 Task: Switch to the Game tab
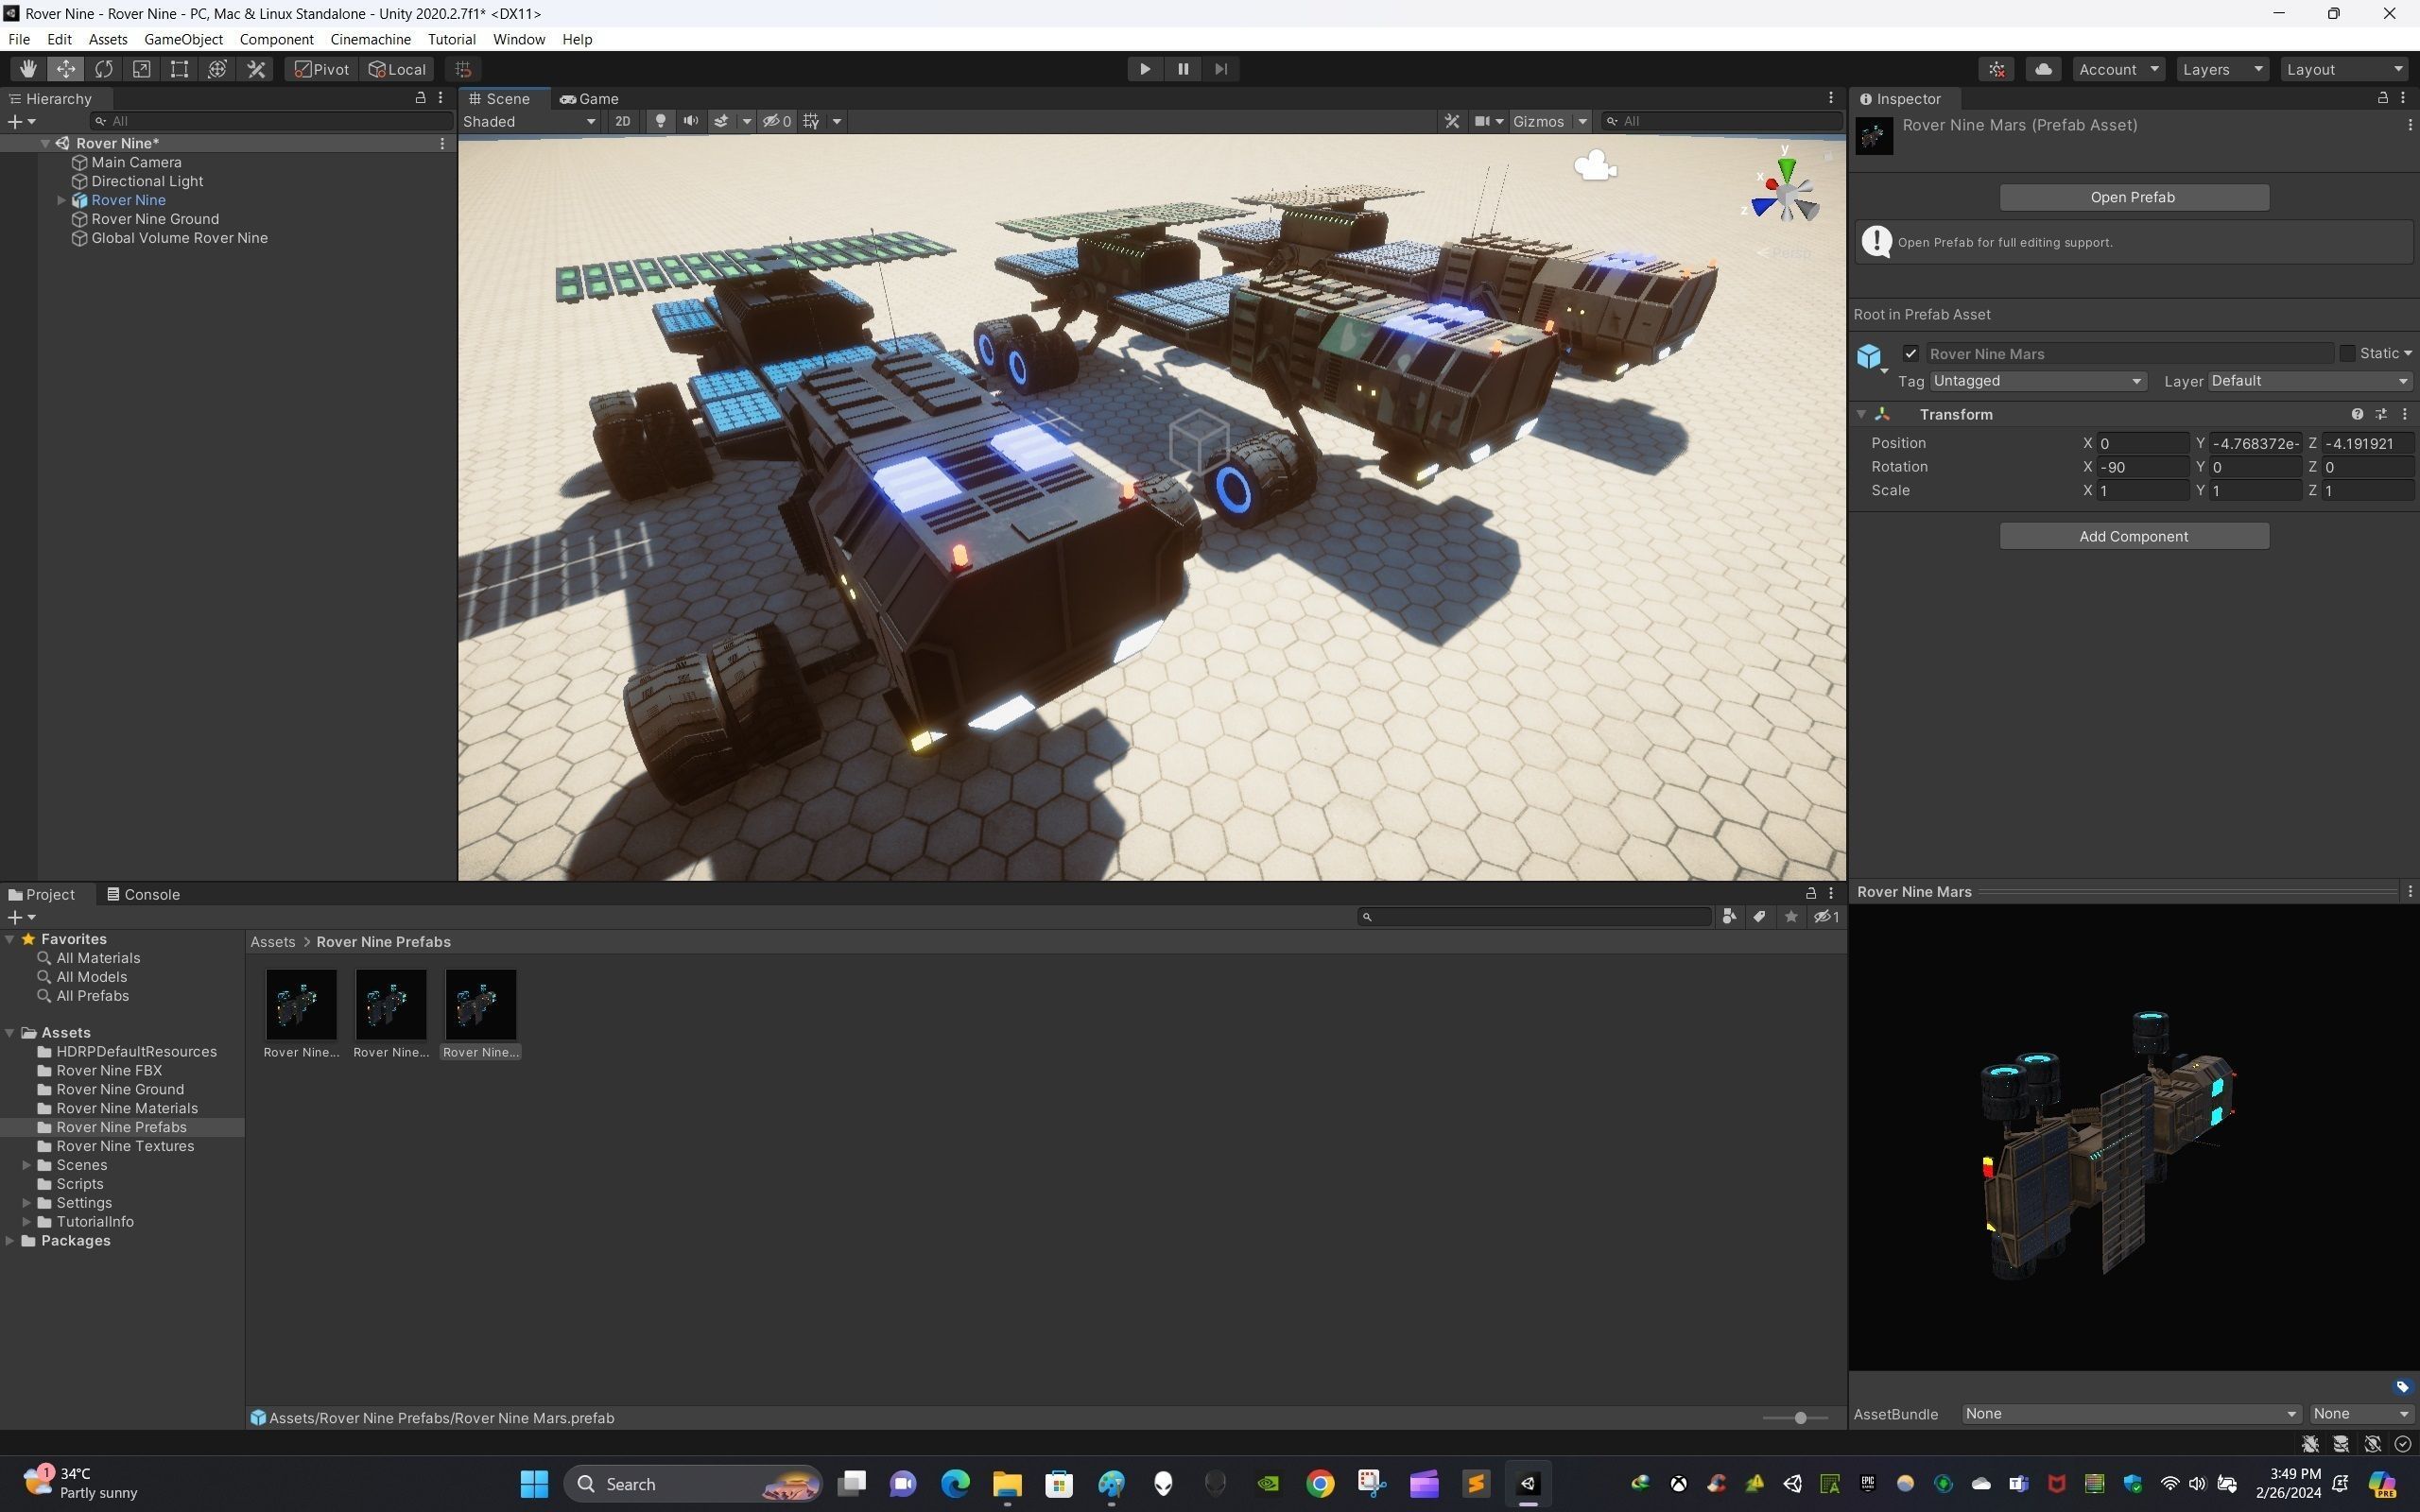tap(590, 99)
